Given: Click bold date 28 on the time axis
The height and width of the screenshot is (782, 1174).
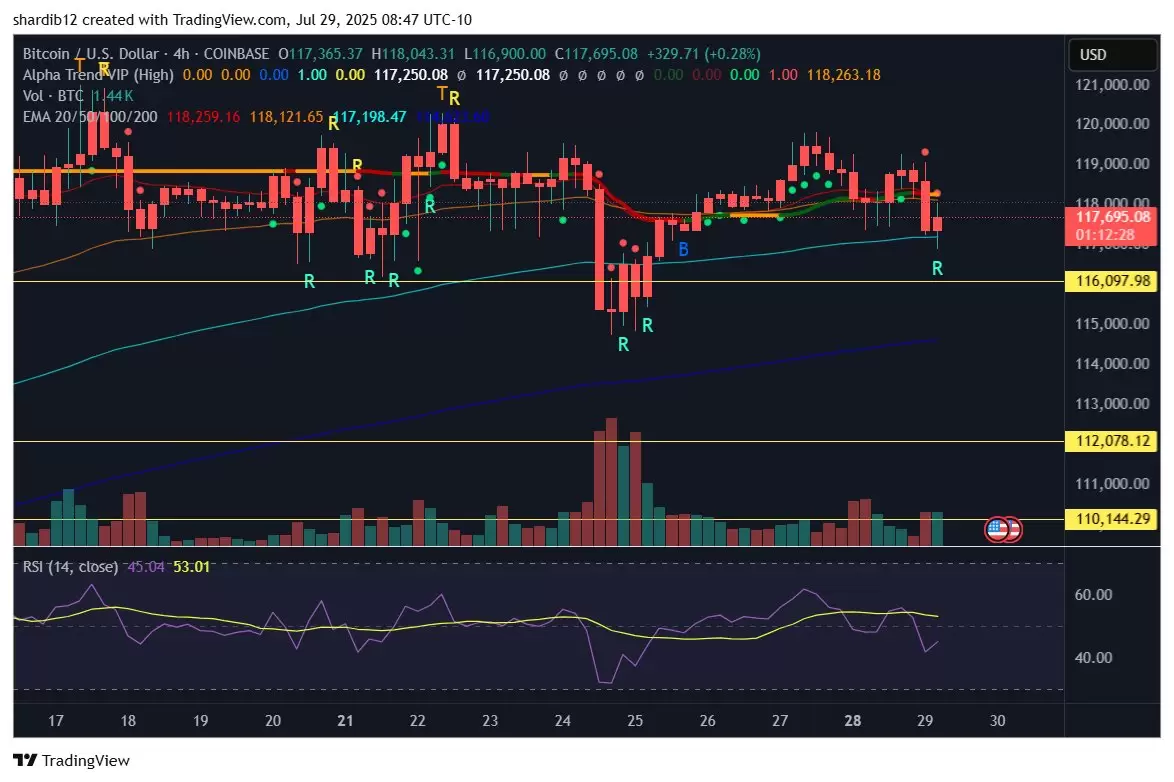Looking at the screenshot, I should coord(853,721).
